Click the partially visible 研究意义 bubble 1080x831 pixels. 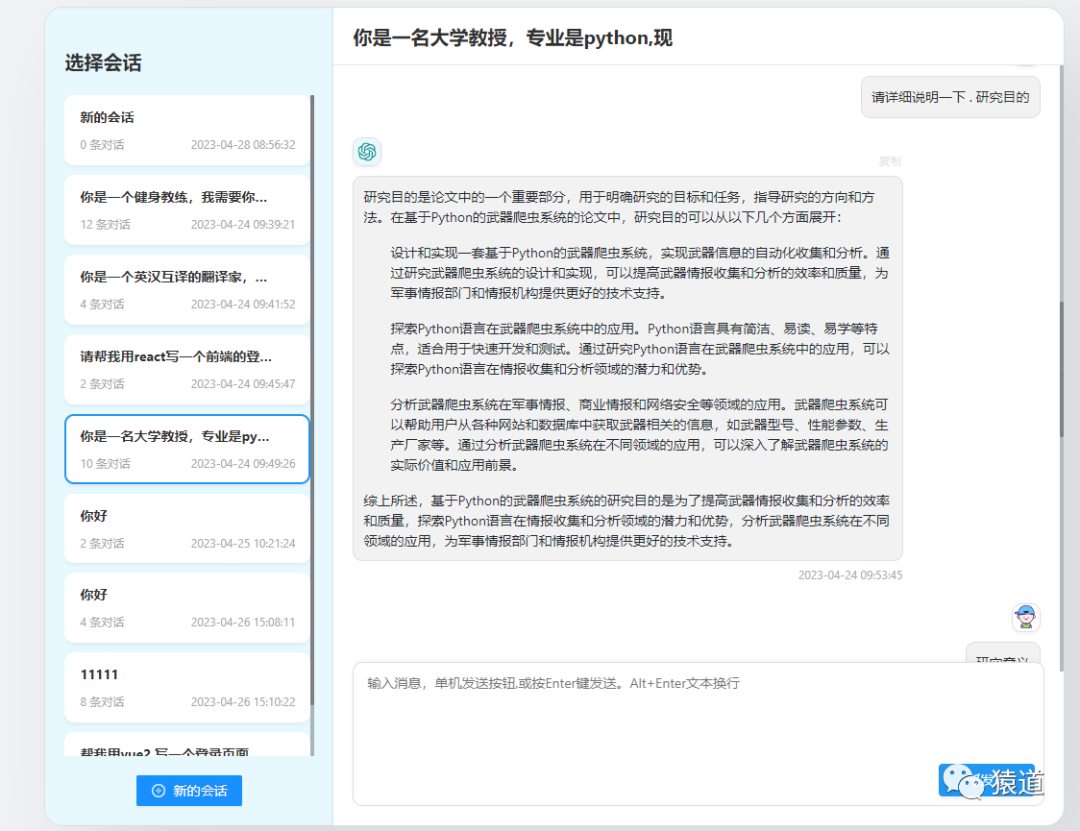click(1001, 657)
